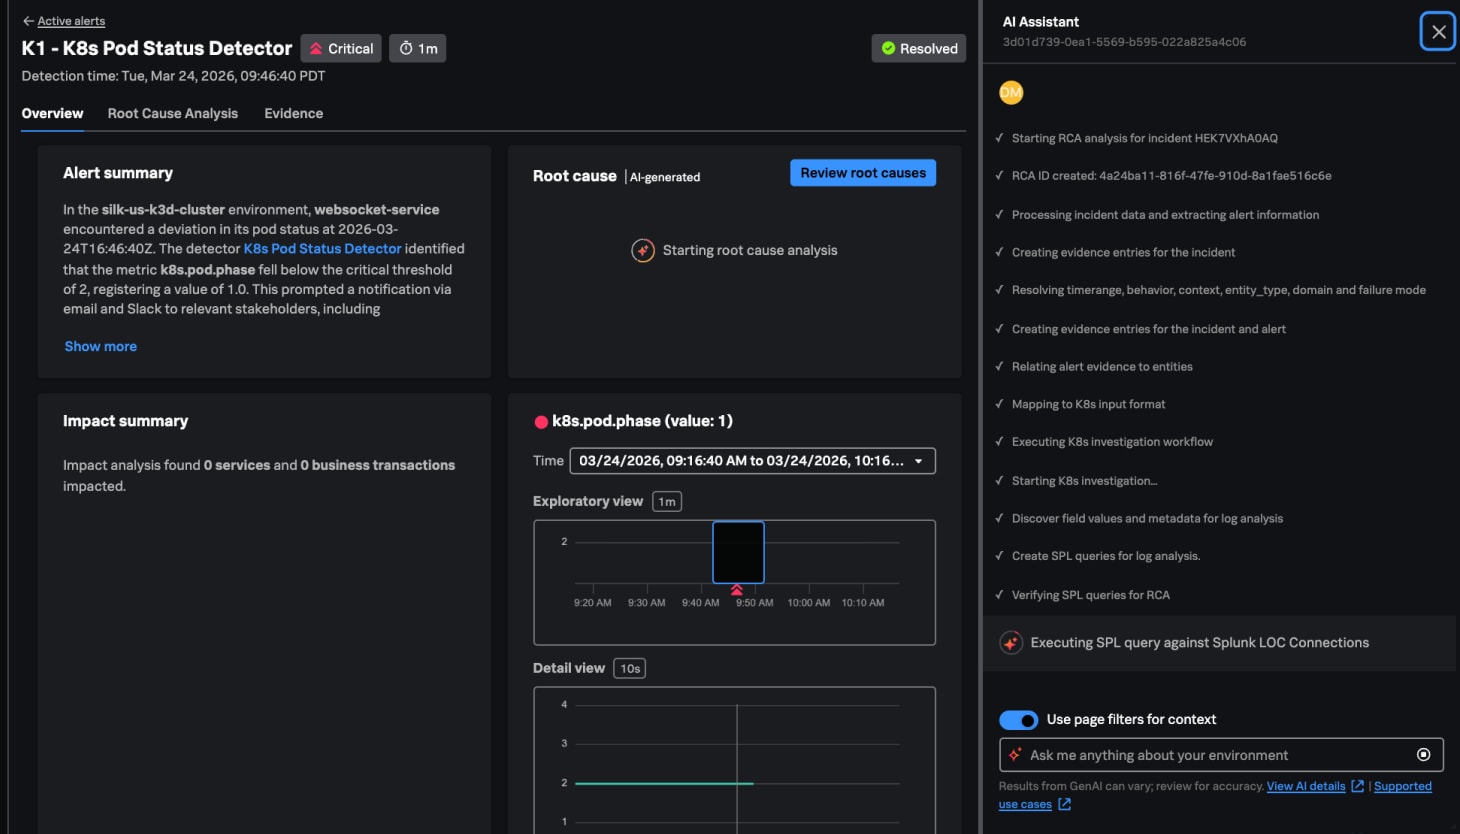Click the Impact summary heading
This screenshot has width=1460, height=834.
point(125,421)
